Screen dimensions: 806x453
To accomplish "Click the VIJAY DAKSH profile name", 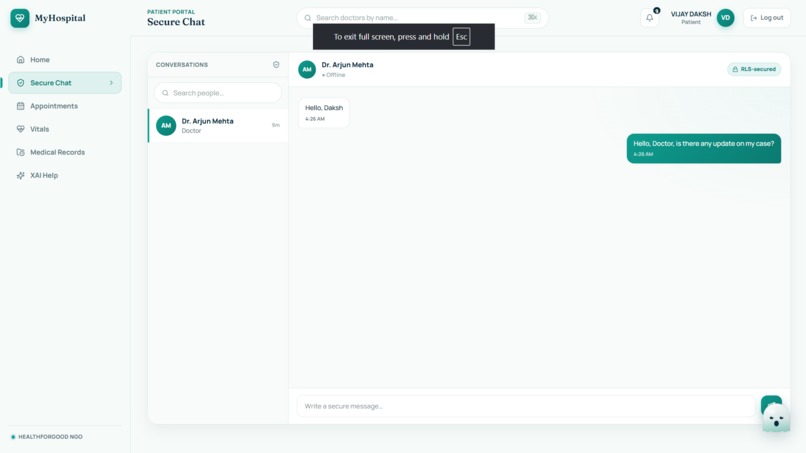I will 691,14.
